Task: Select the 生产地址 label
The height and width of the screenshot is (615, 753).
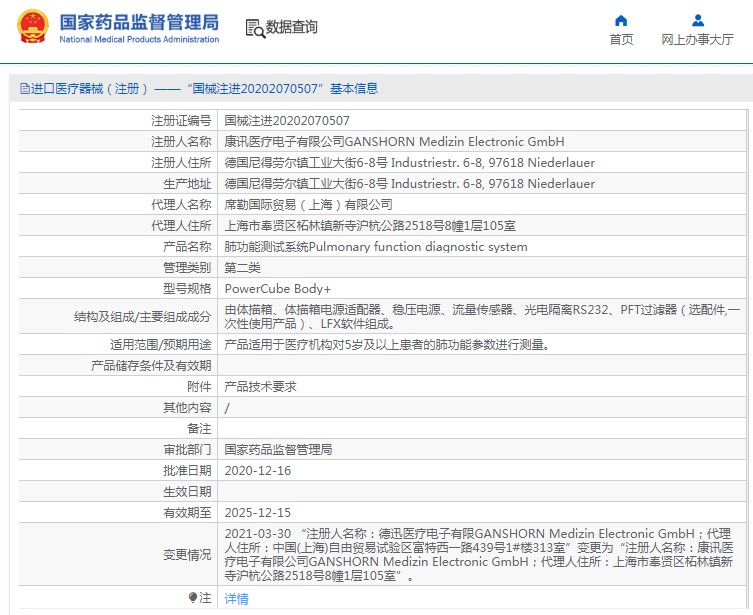Action: (x=187, y=184)
